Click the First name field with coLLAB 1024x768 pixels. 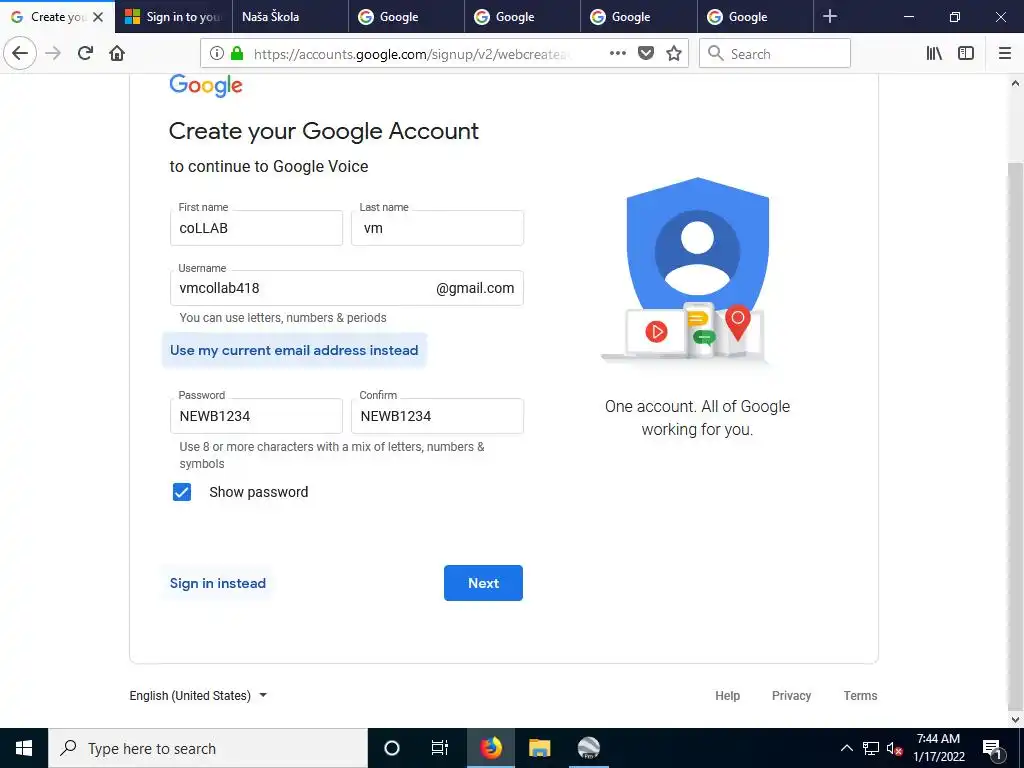(256, 228)
